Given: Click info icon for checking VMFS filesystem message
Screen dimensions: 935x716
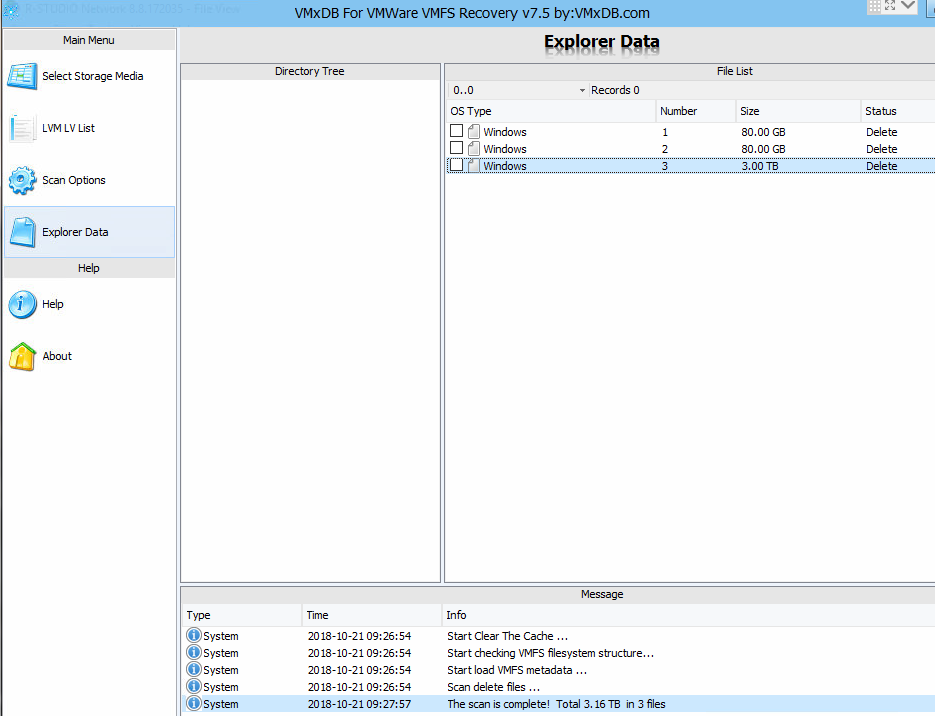Looking at the screenshot, I should [193, 652].
